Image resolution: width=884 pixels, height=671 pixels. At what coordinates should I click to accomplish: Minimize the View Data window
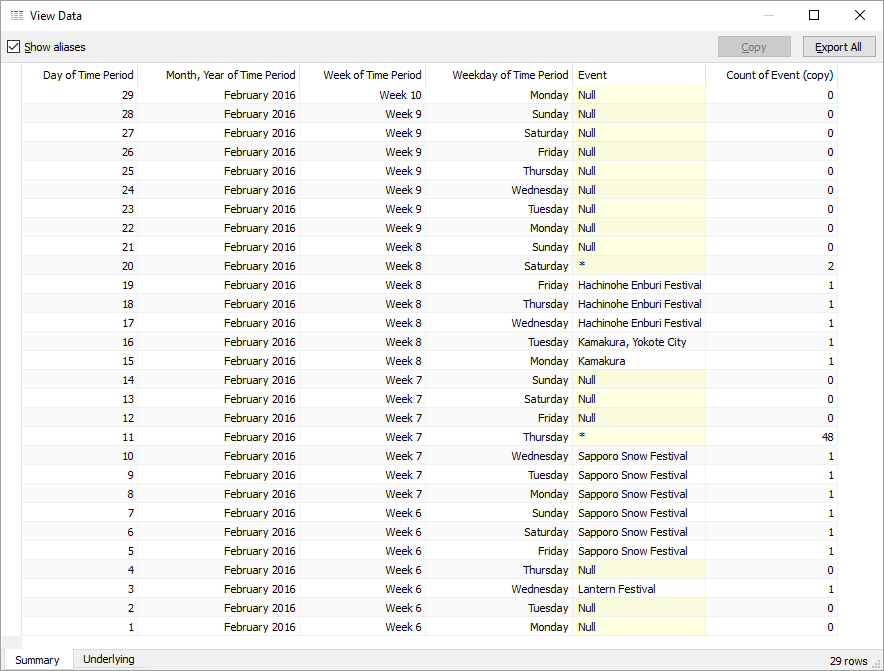[x=768, y=15]
